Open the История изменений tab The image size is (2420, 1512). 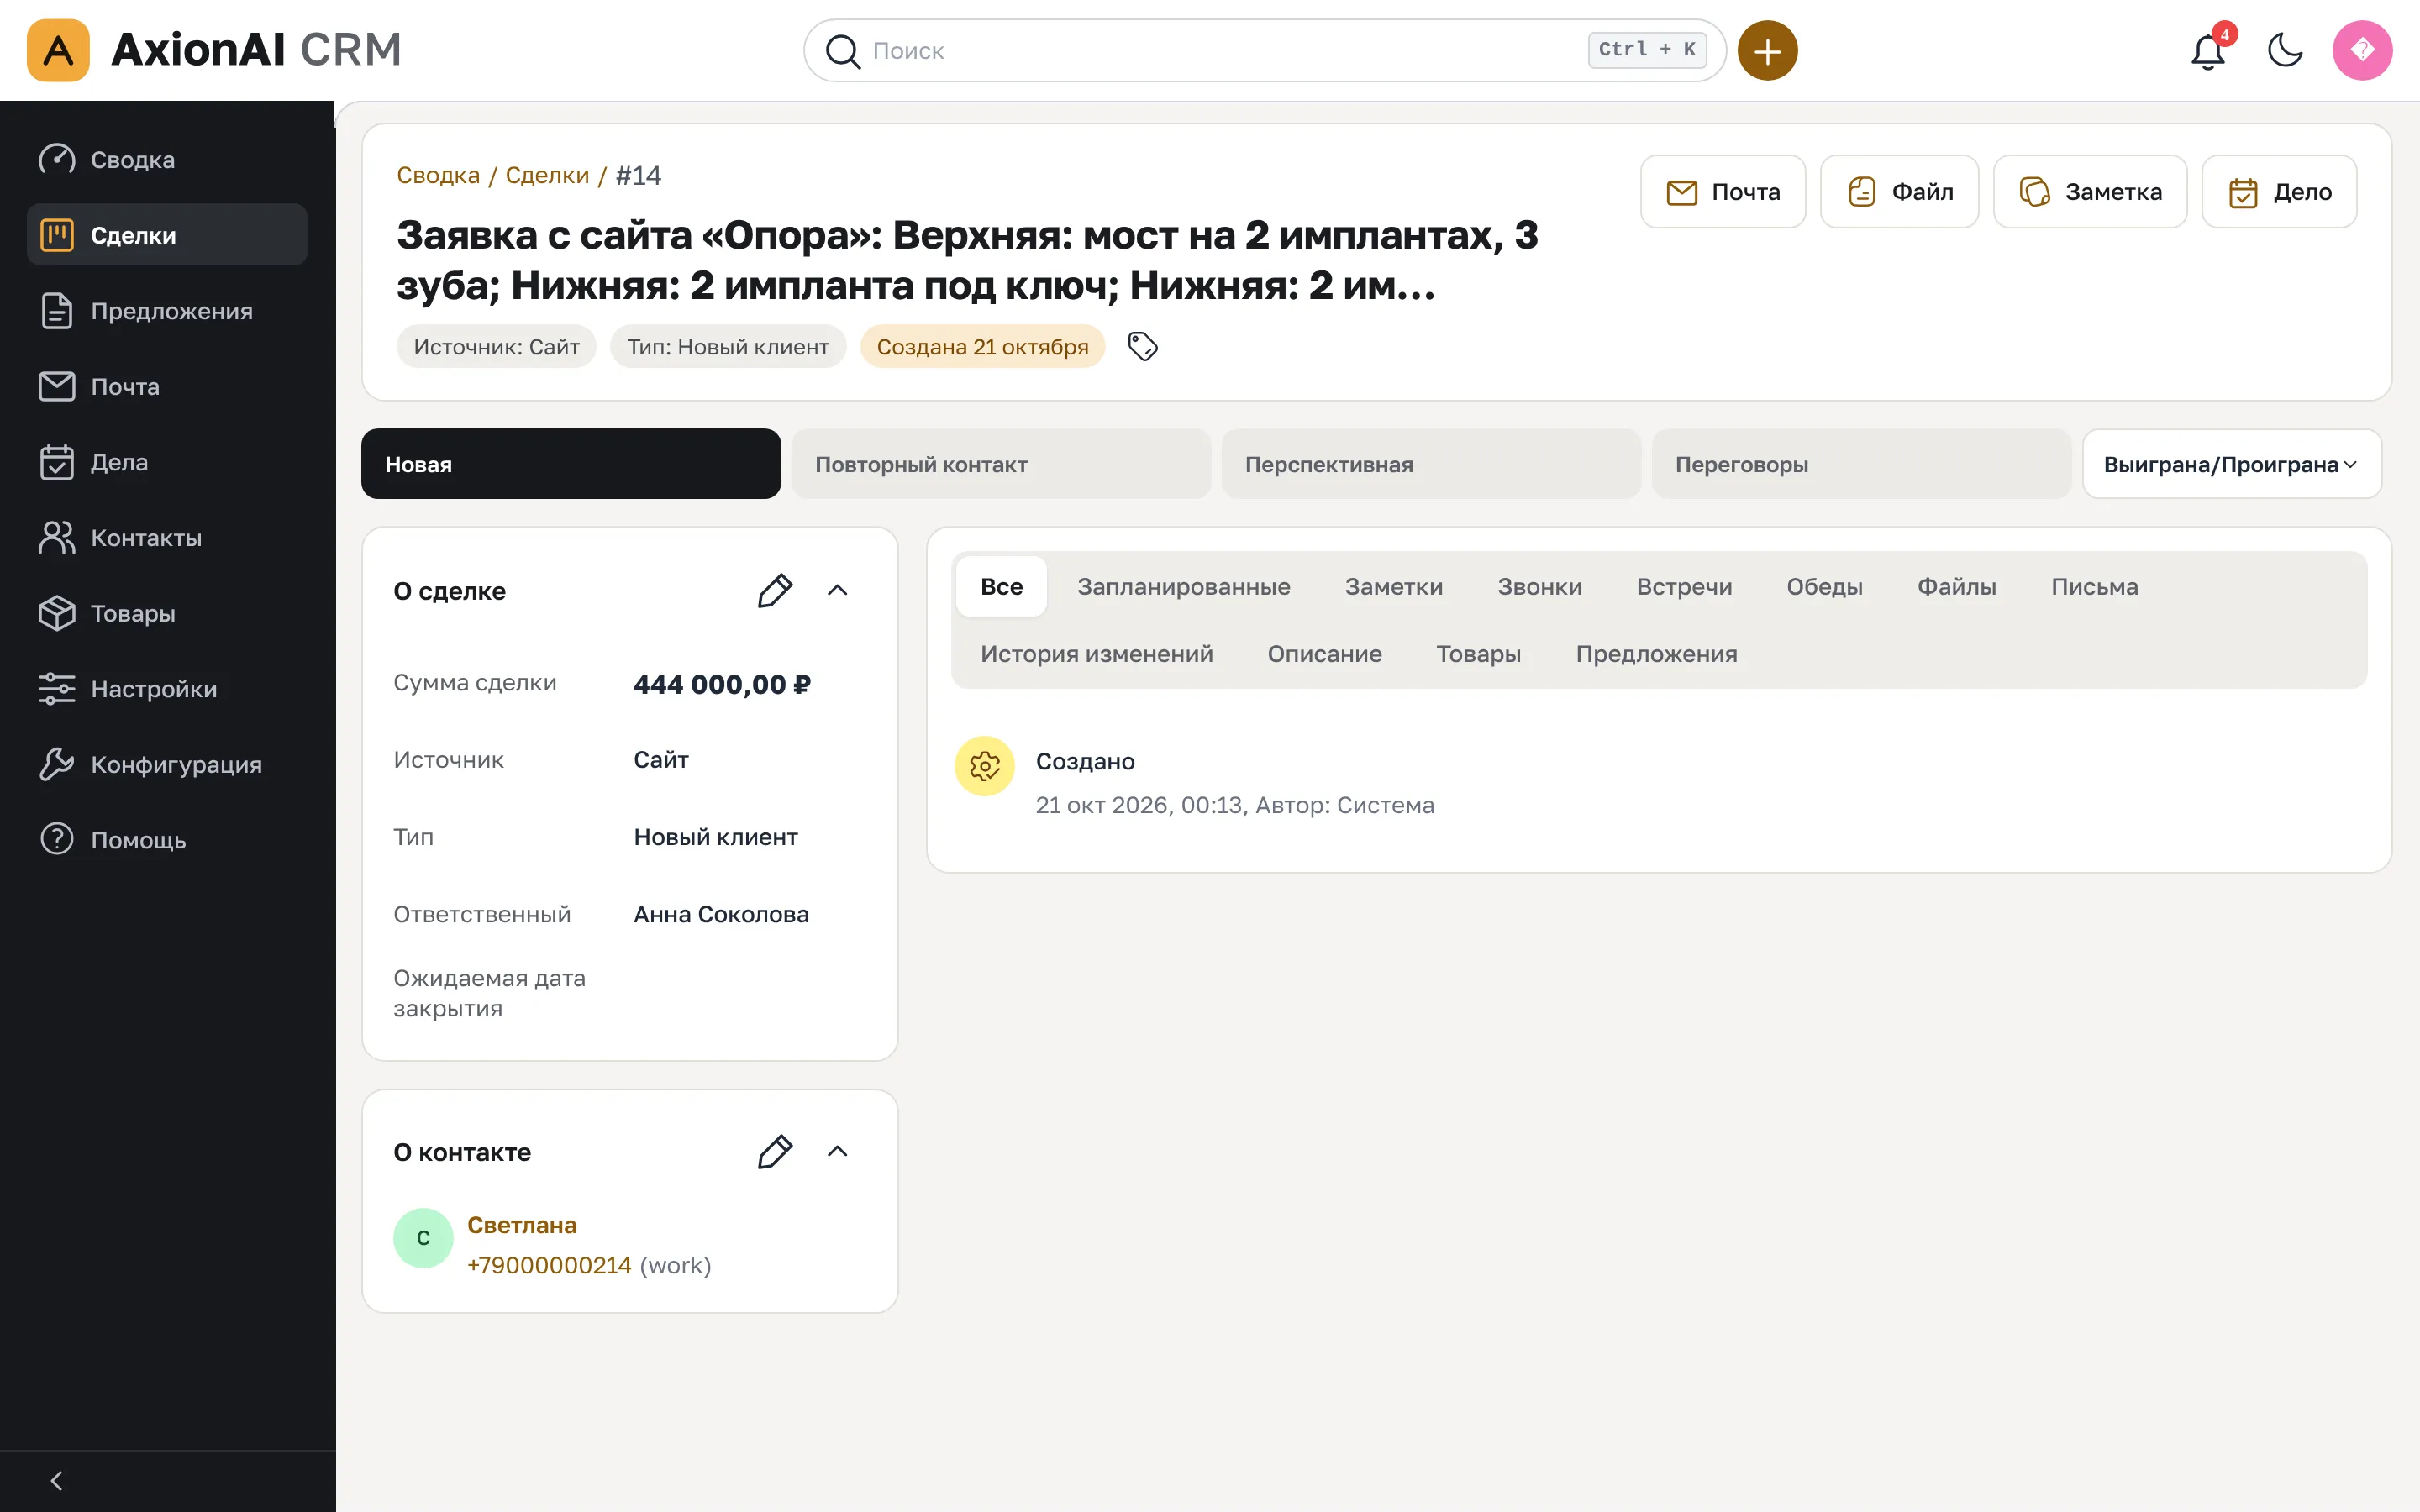1096,654
